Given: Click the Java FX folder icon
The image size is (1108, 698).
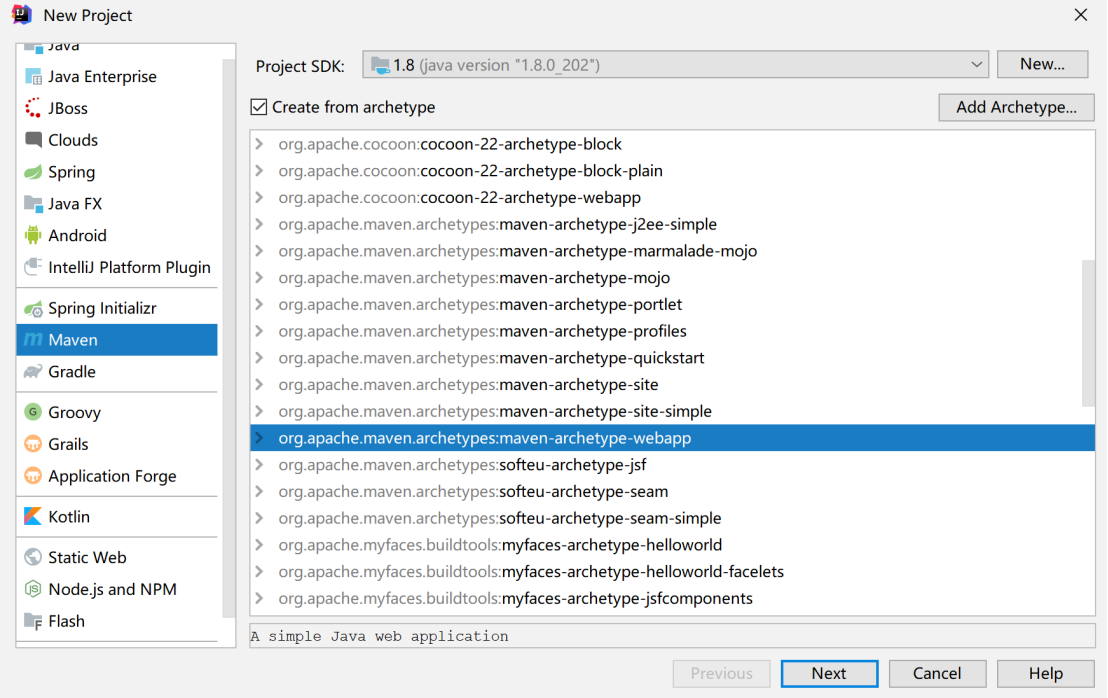Looking at the screenshot, I should click(33, 203).
